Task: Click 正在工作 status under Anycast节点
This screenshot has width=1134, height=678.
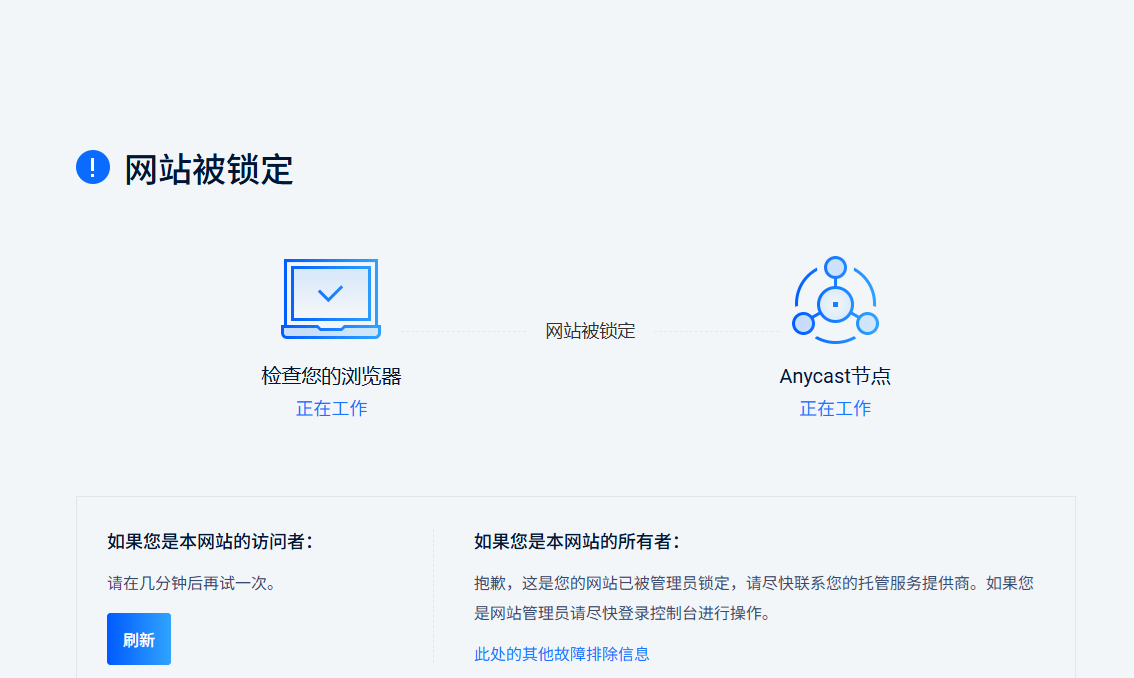Action: tap(835, 408)
